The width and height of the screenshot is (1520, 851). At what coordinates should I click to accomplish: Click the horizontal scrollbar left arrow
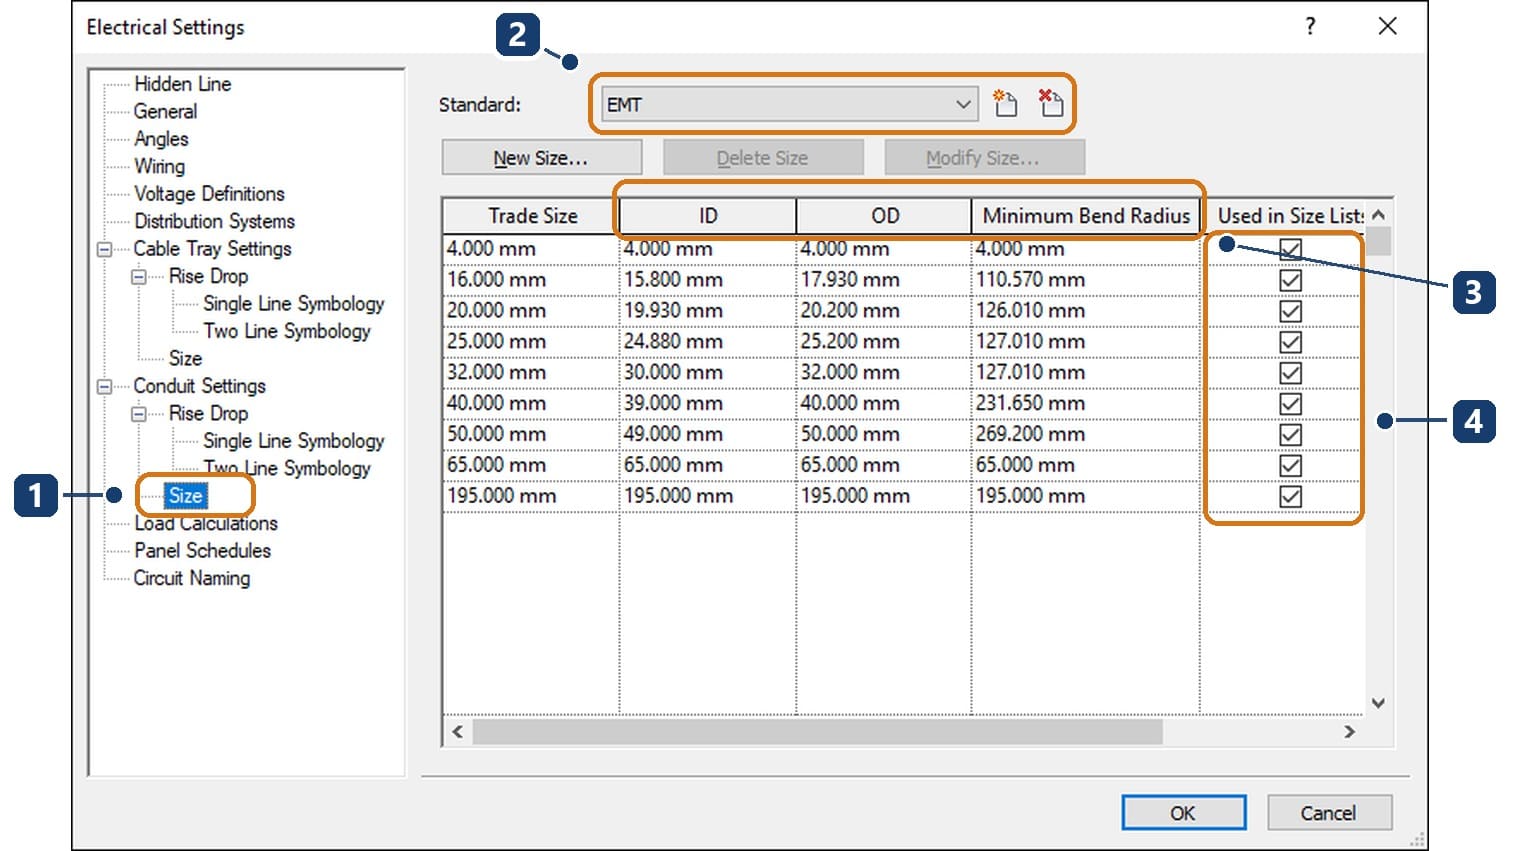coord(458,732)
